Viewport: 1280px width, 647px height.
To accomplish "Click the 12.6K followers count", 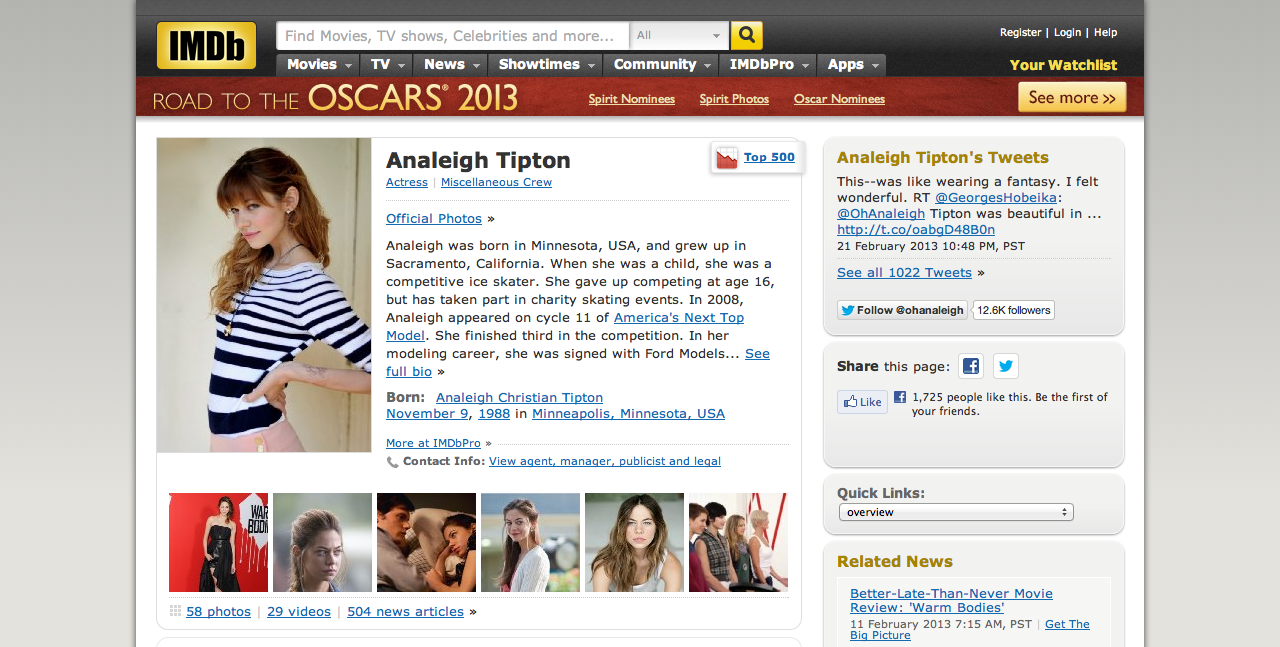I will [1014, 310].
